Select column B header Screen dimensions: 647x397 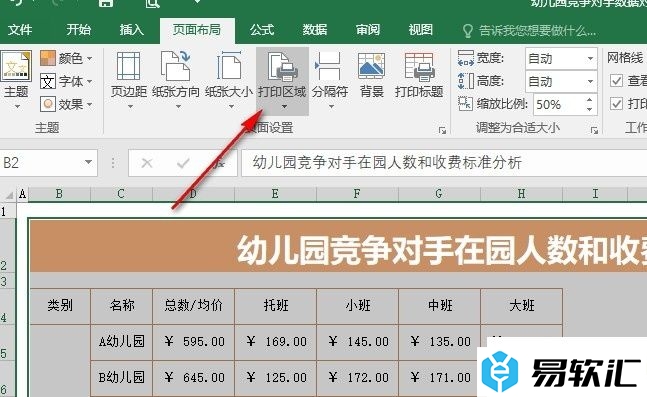tap(59, 194)
